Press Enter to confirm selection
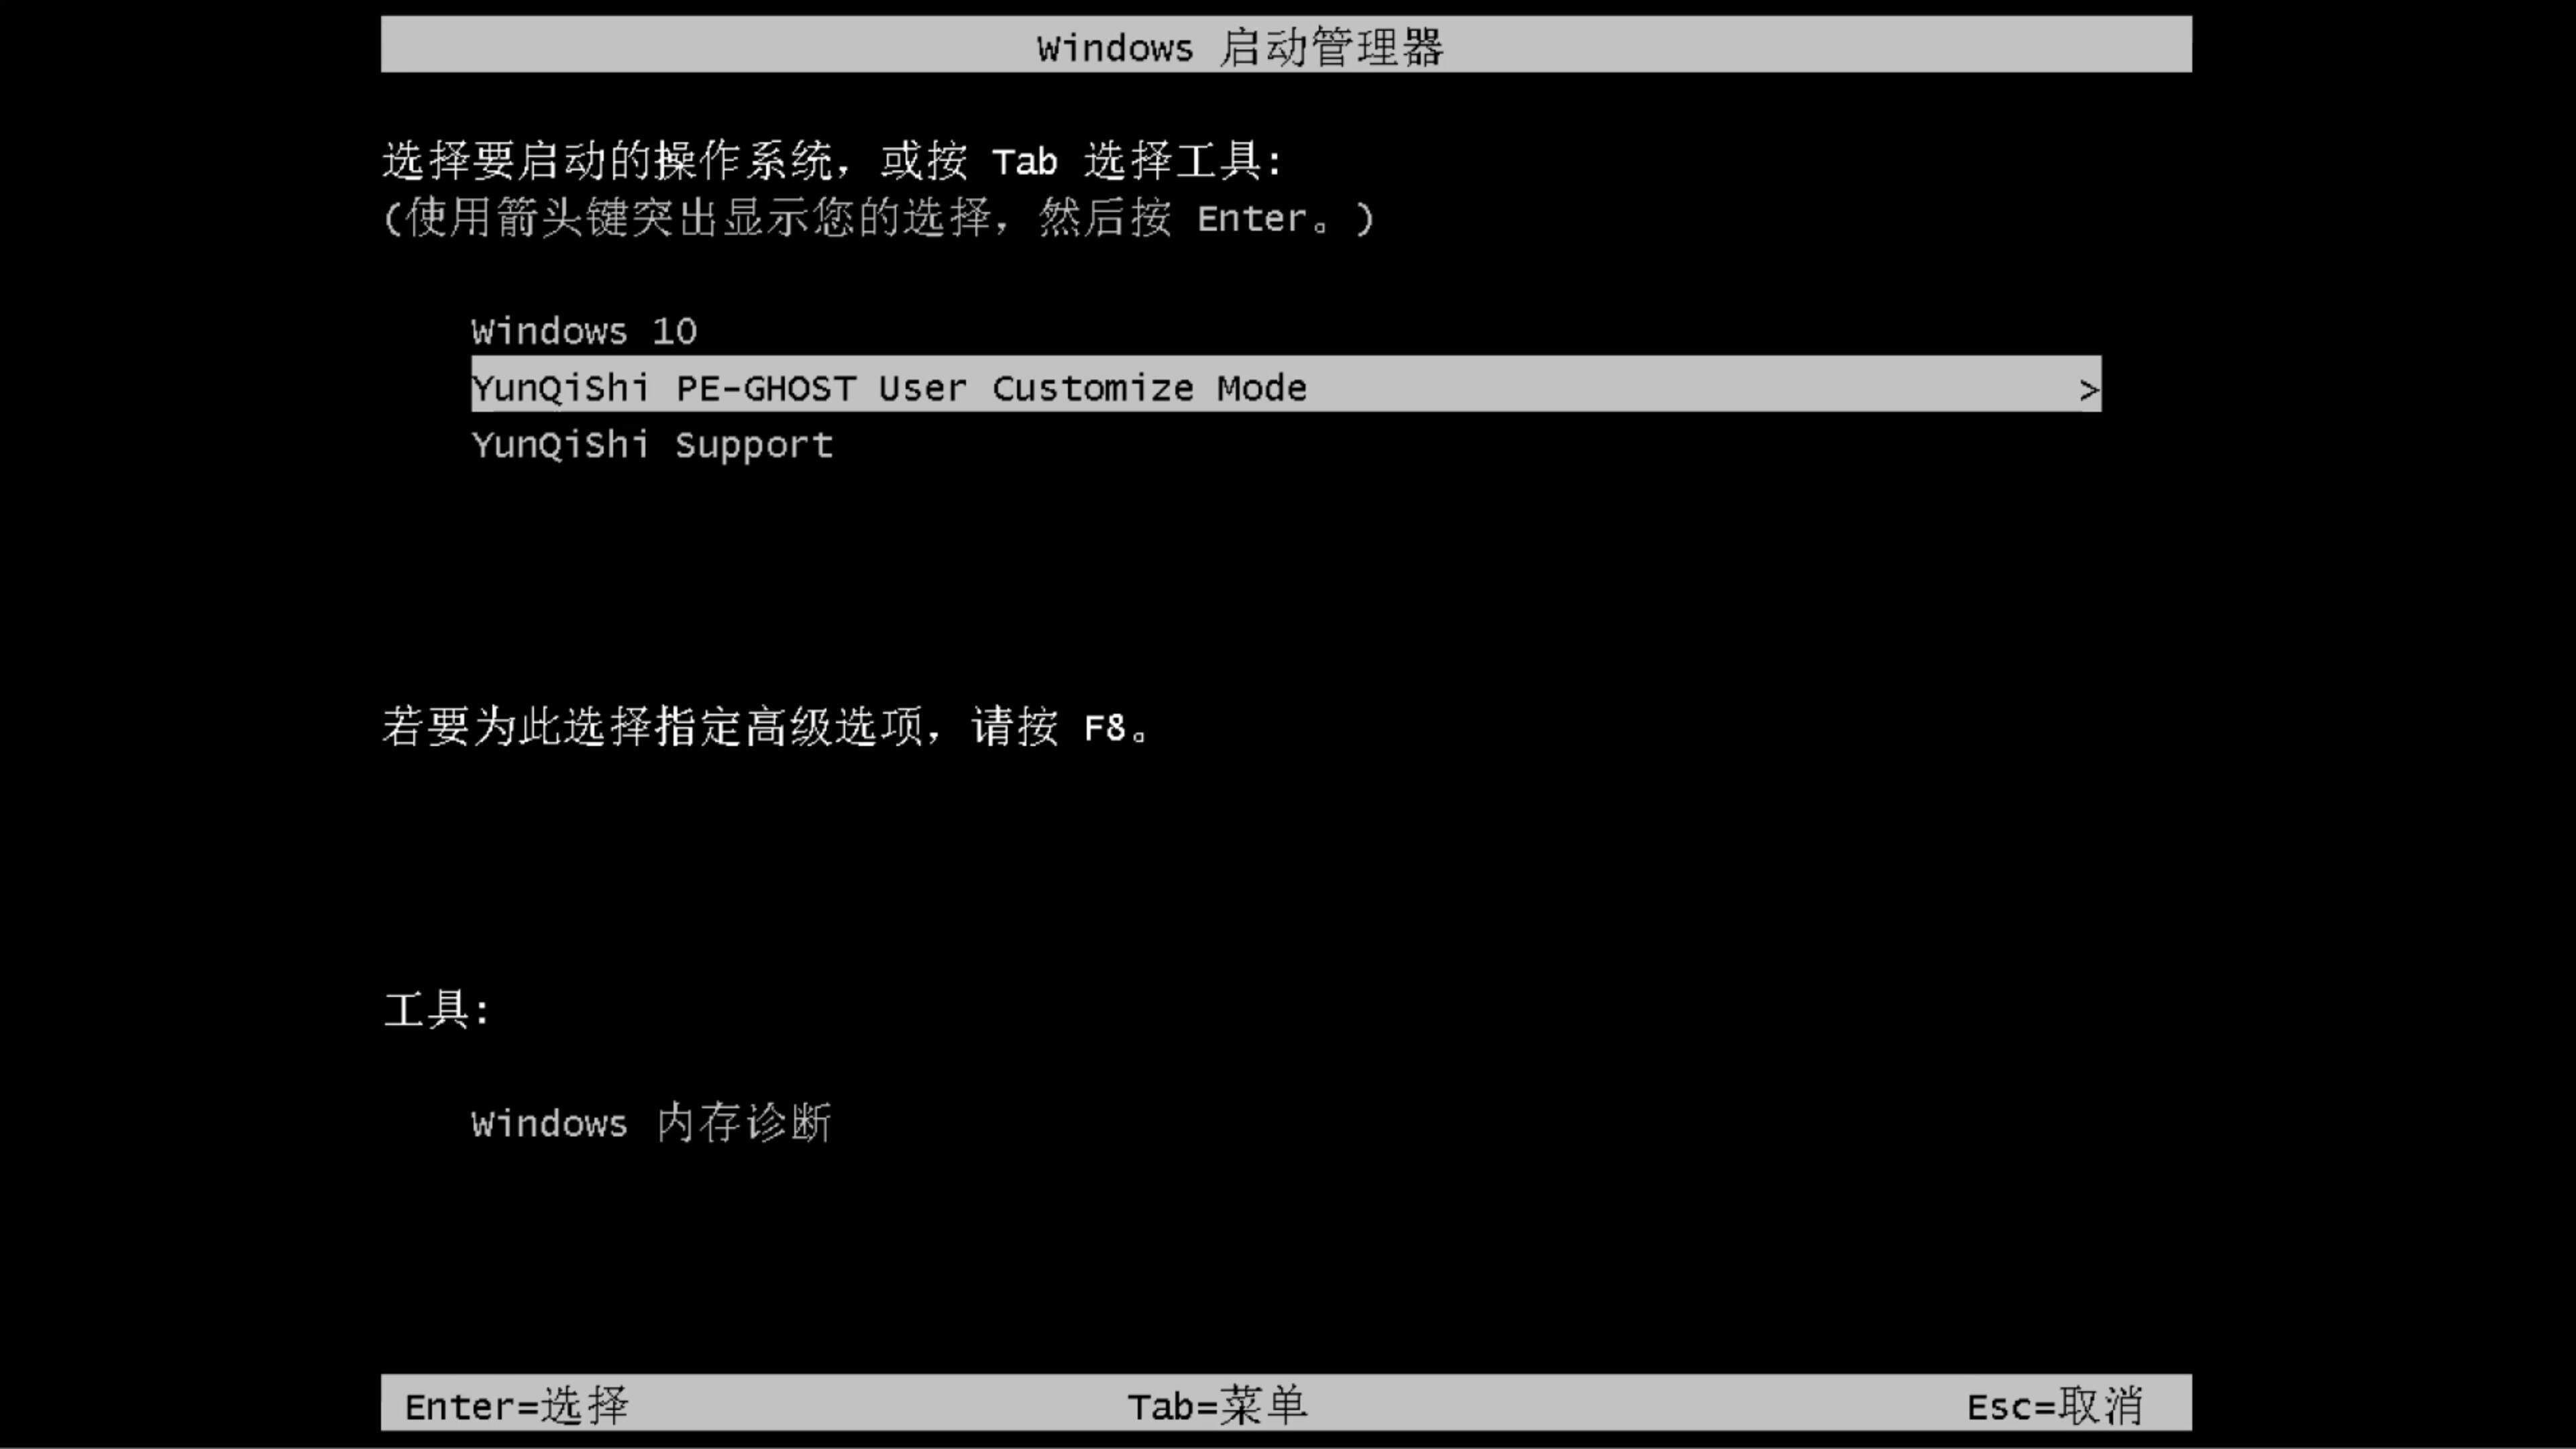The image size is (2576, 1449). [x=513, y=1405]
